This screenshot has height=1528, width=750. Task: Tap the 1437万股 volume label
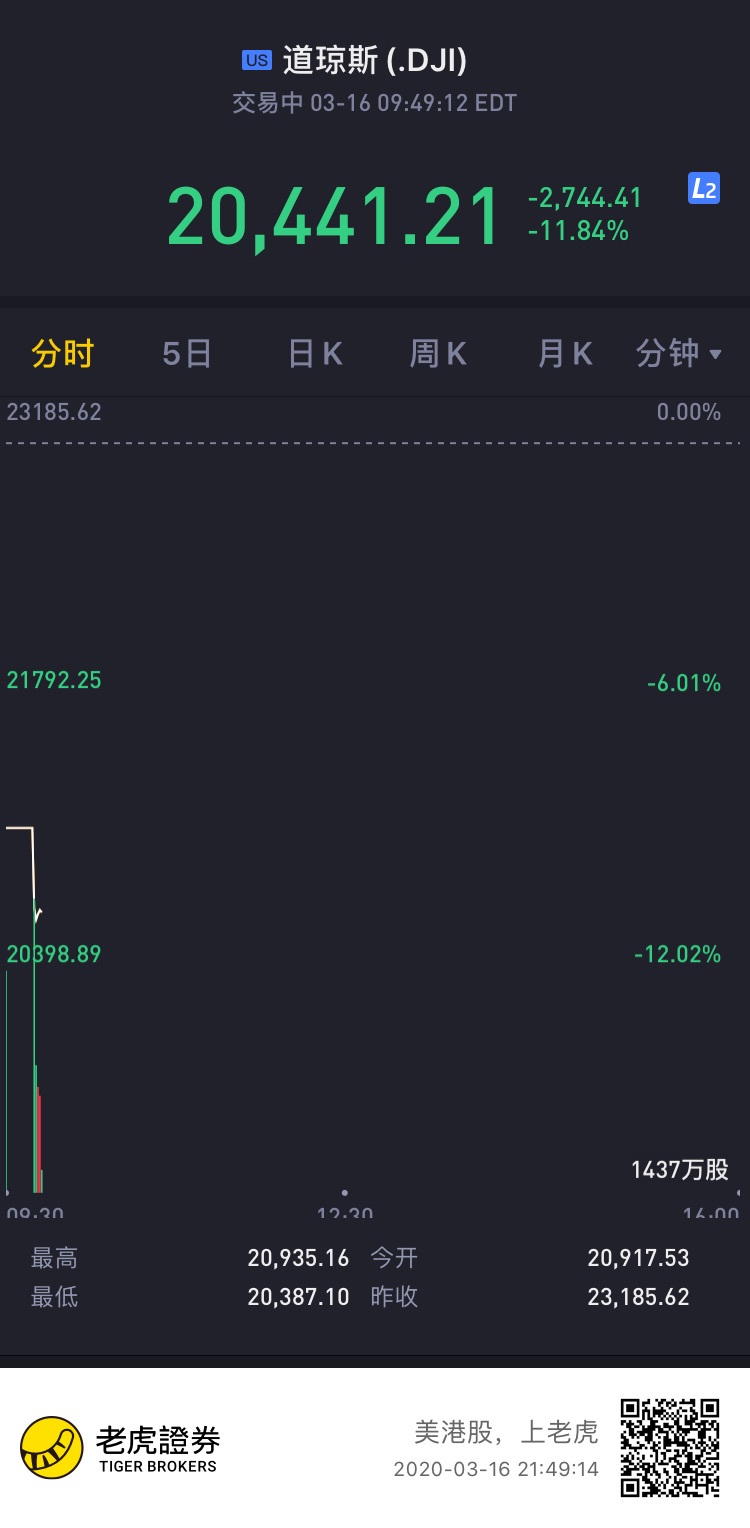680,1169
